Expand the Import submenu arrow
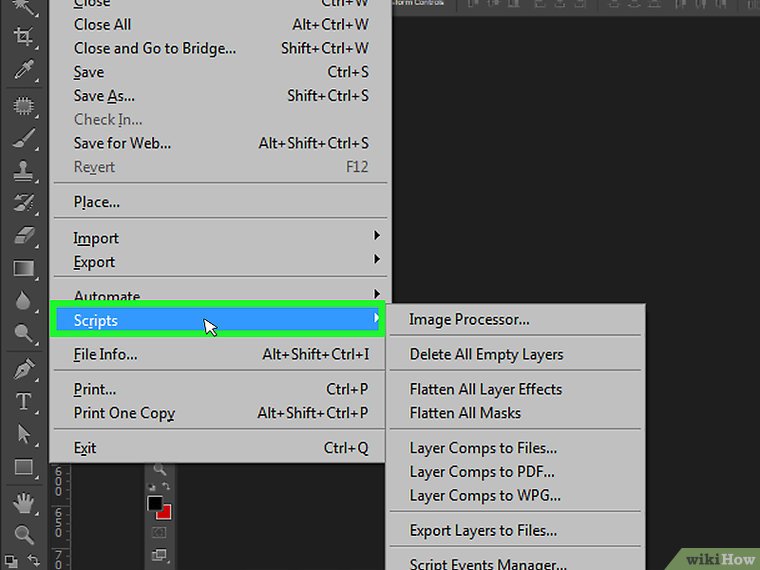760x570 pixels. [x=377, y=237]
